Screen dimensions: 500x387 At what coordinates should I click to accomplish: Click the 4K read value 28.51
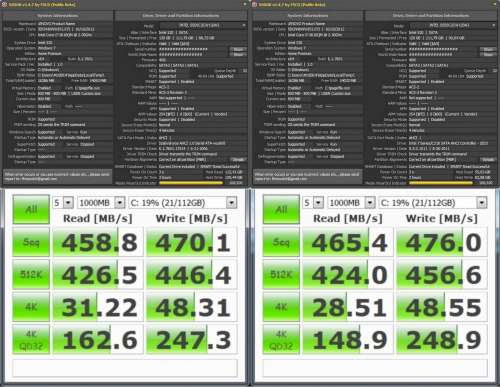348,307
